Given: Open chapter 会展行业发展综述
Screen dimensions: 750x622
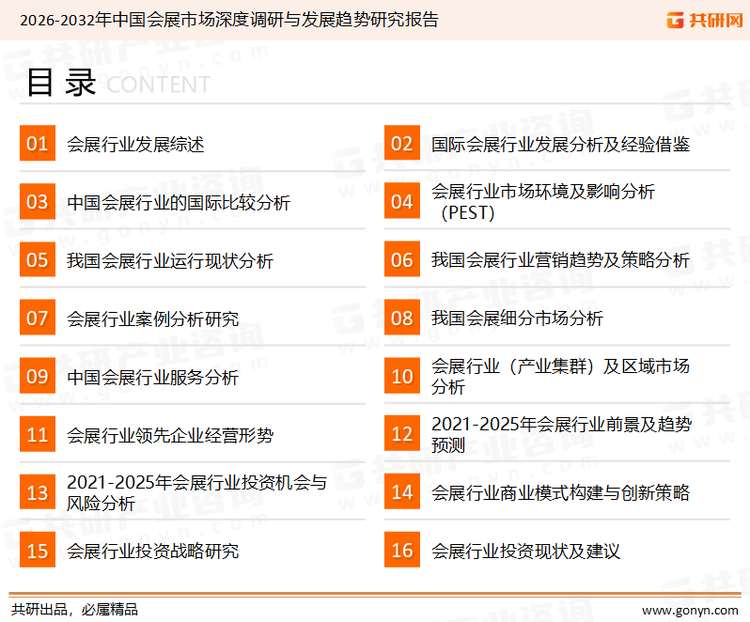Looking at the screenshot, I should pyautogui.click(x=135, y=145).
